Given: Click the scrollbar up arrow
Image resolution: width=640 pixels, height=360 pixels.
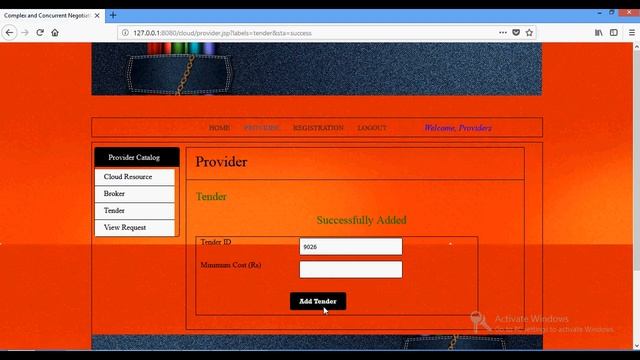Looking at the screenshot, I should (x=636, y=47).
